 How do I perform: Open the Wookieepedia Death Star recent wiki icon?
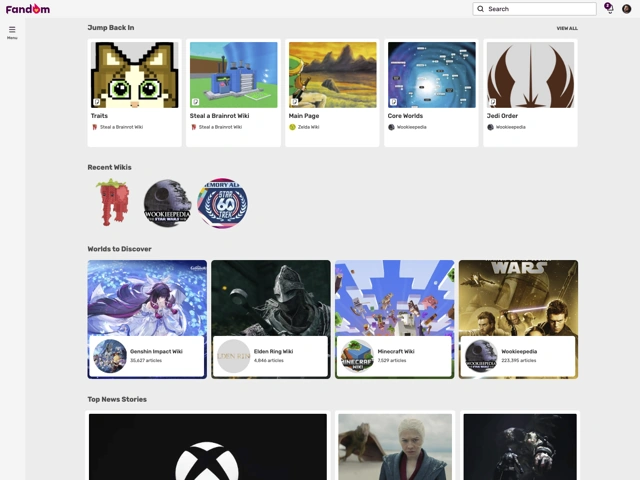point(167,203)
